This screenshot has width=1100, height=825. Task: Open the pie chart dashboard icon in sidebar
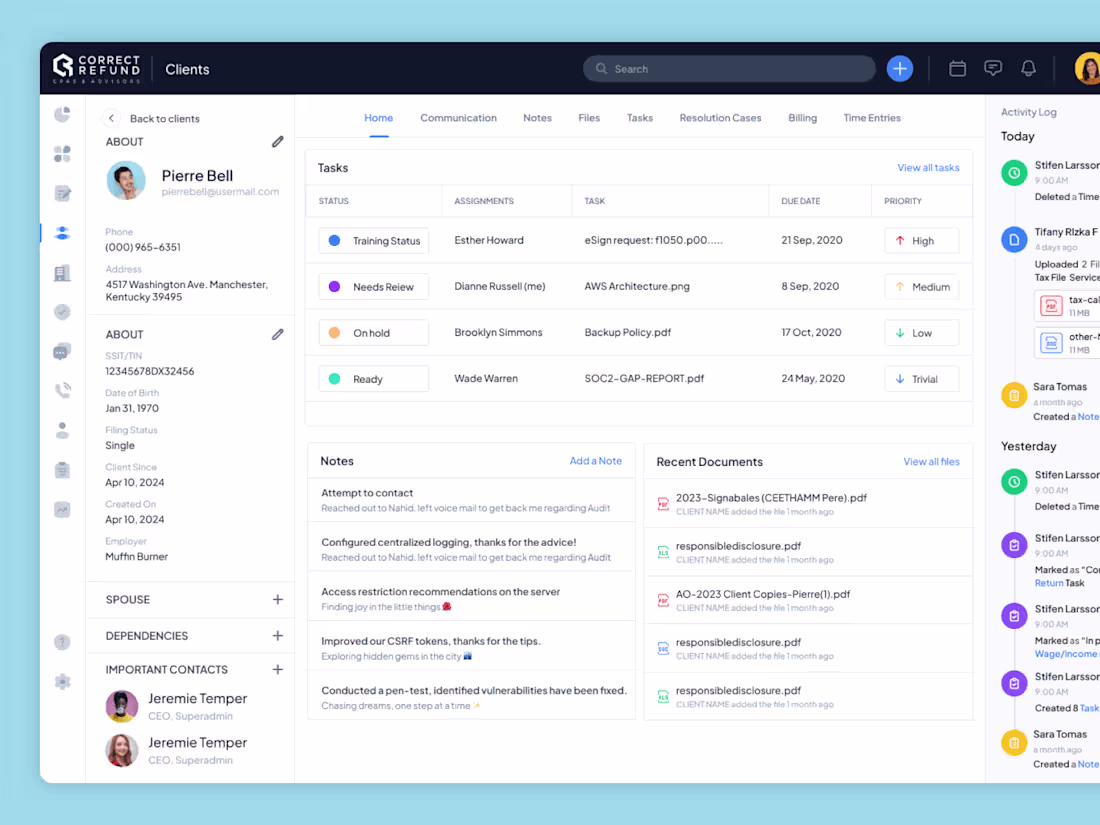click(62, 114)
